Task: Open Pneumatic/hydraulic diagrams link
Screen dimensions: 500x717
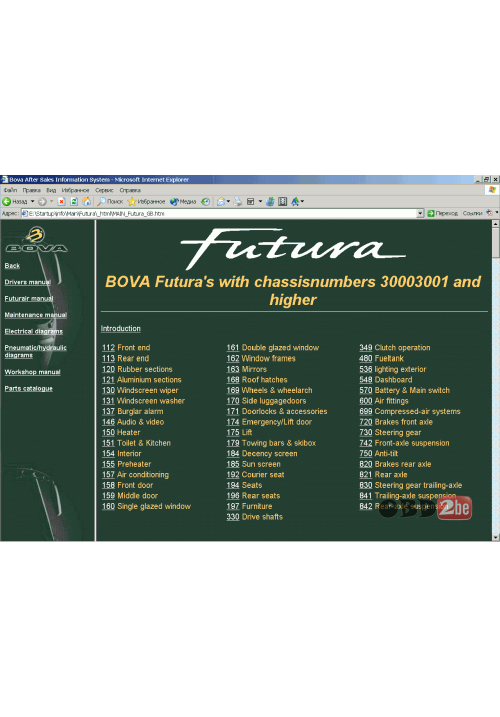Action: click(35, 351)
